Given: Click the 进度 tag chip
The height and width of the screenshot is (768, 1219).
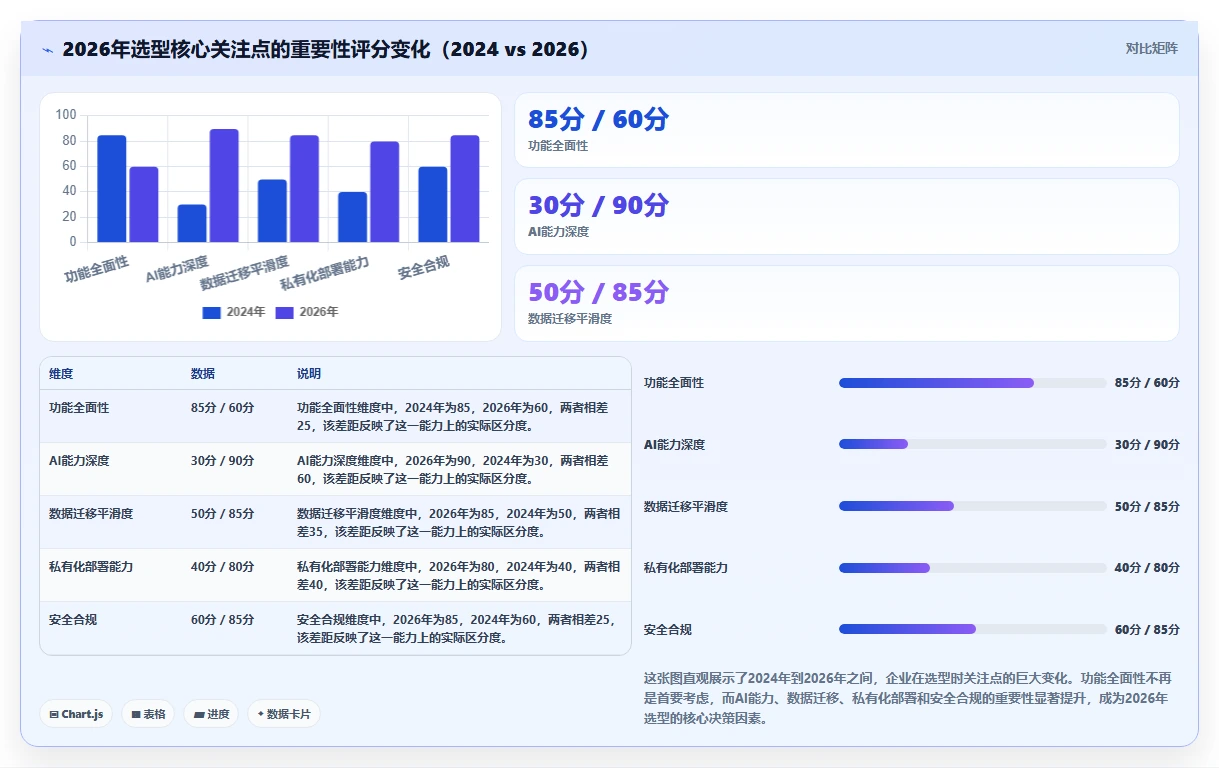Looking at the screenshot, I should [211, 714].
